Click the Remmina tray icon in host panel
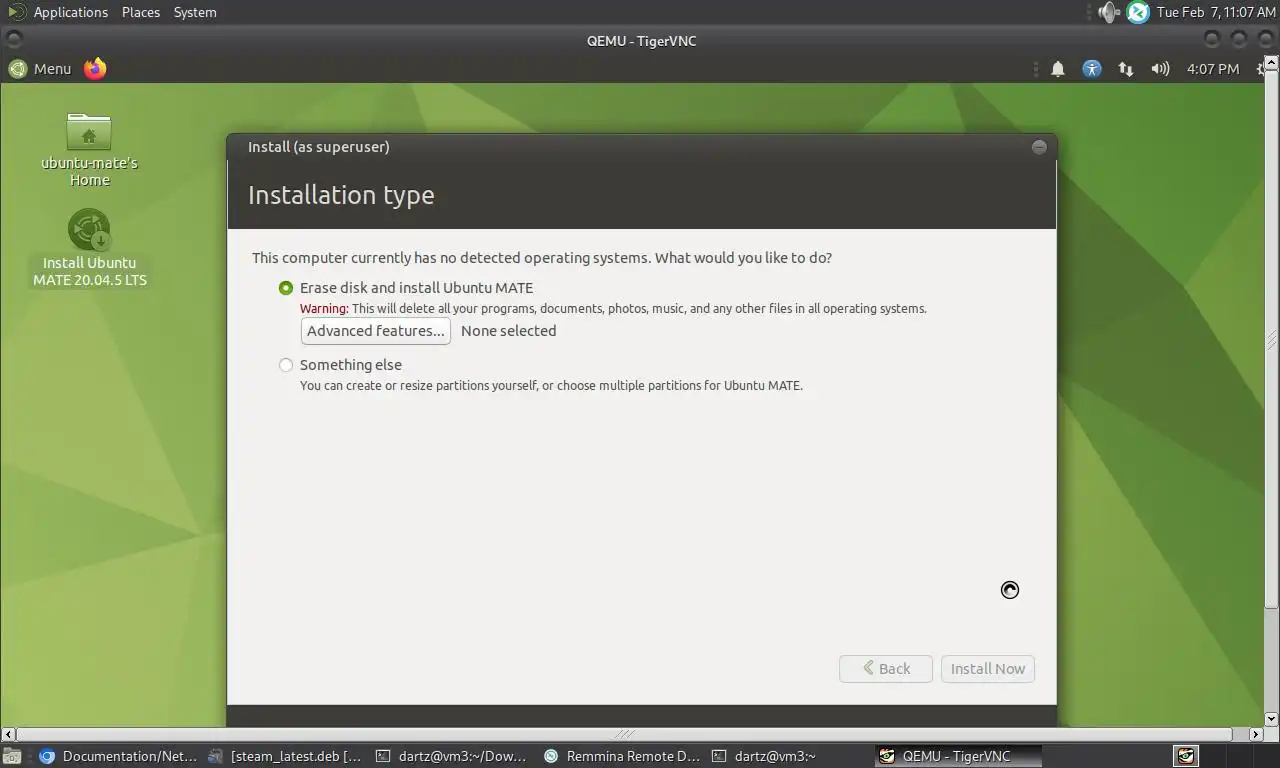This screenshot has height=768, width=1280. tap(1138, 12)
